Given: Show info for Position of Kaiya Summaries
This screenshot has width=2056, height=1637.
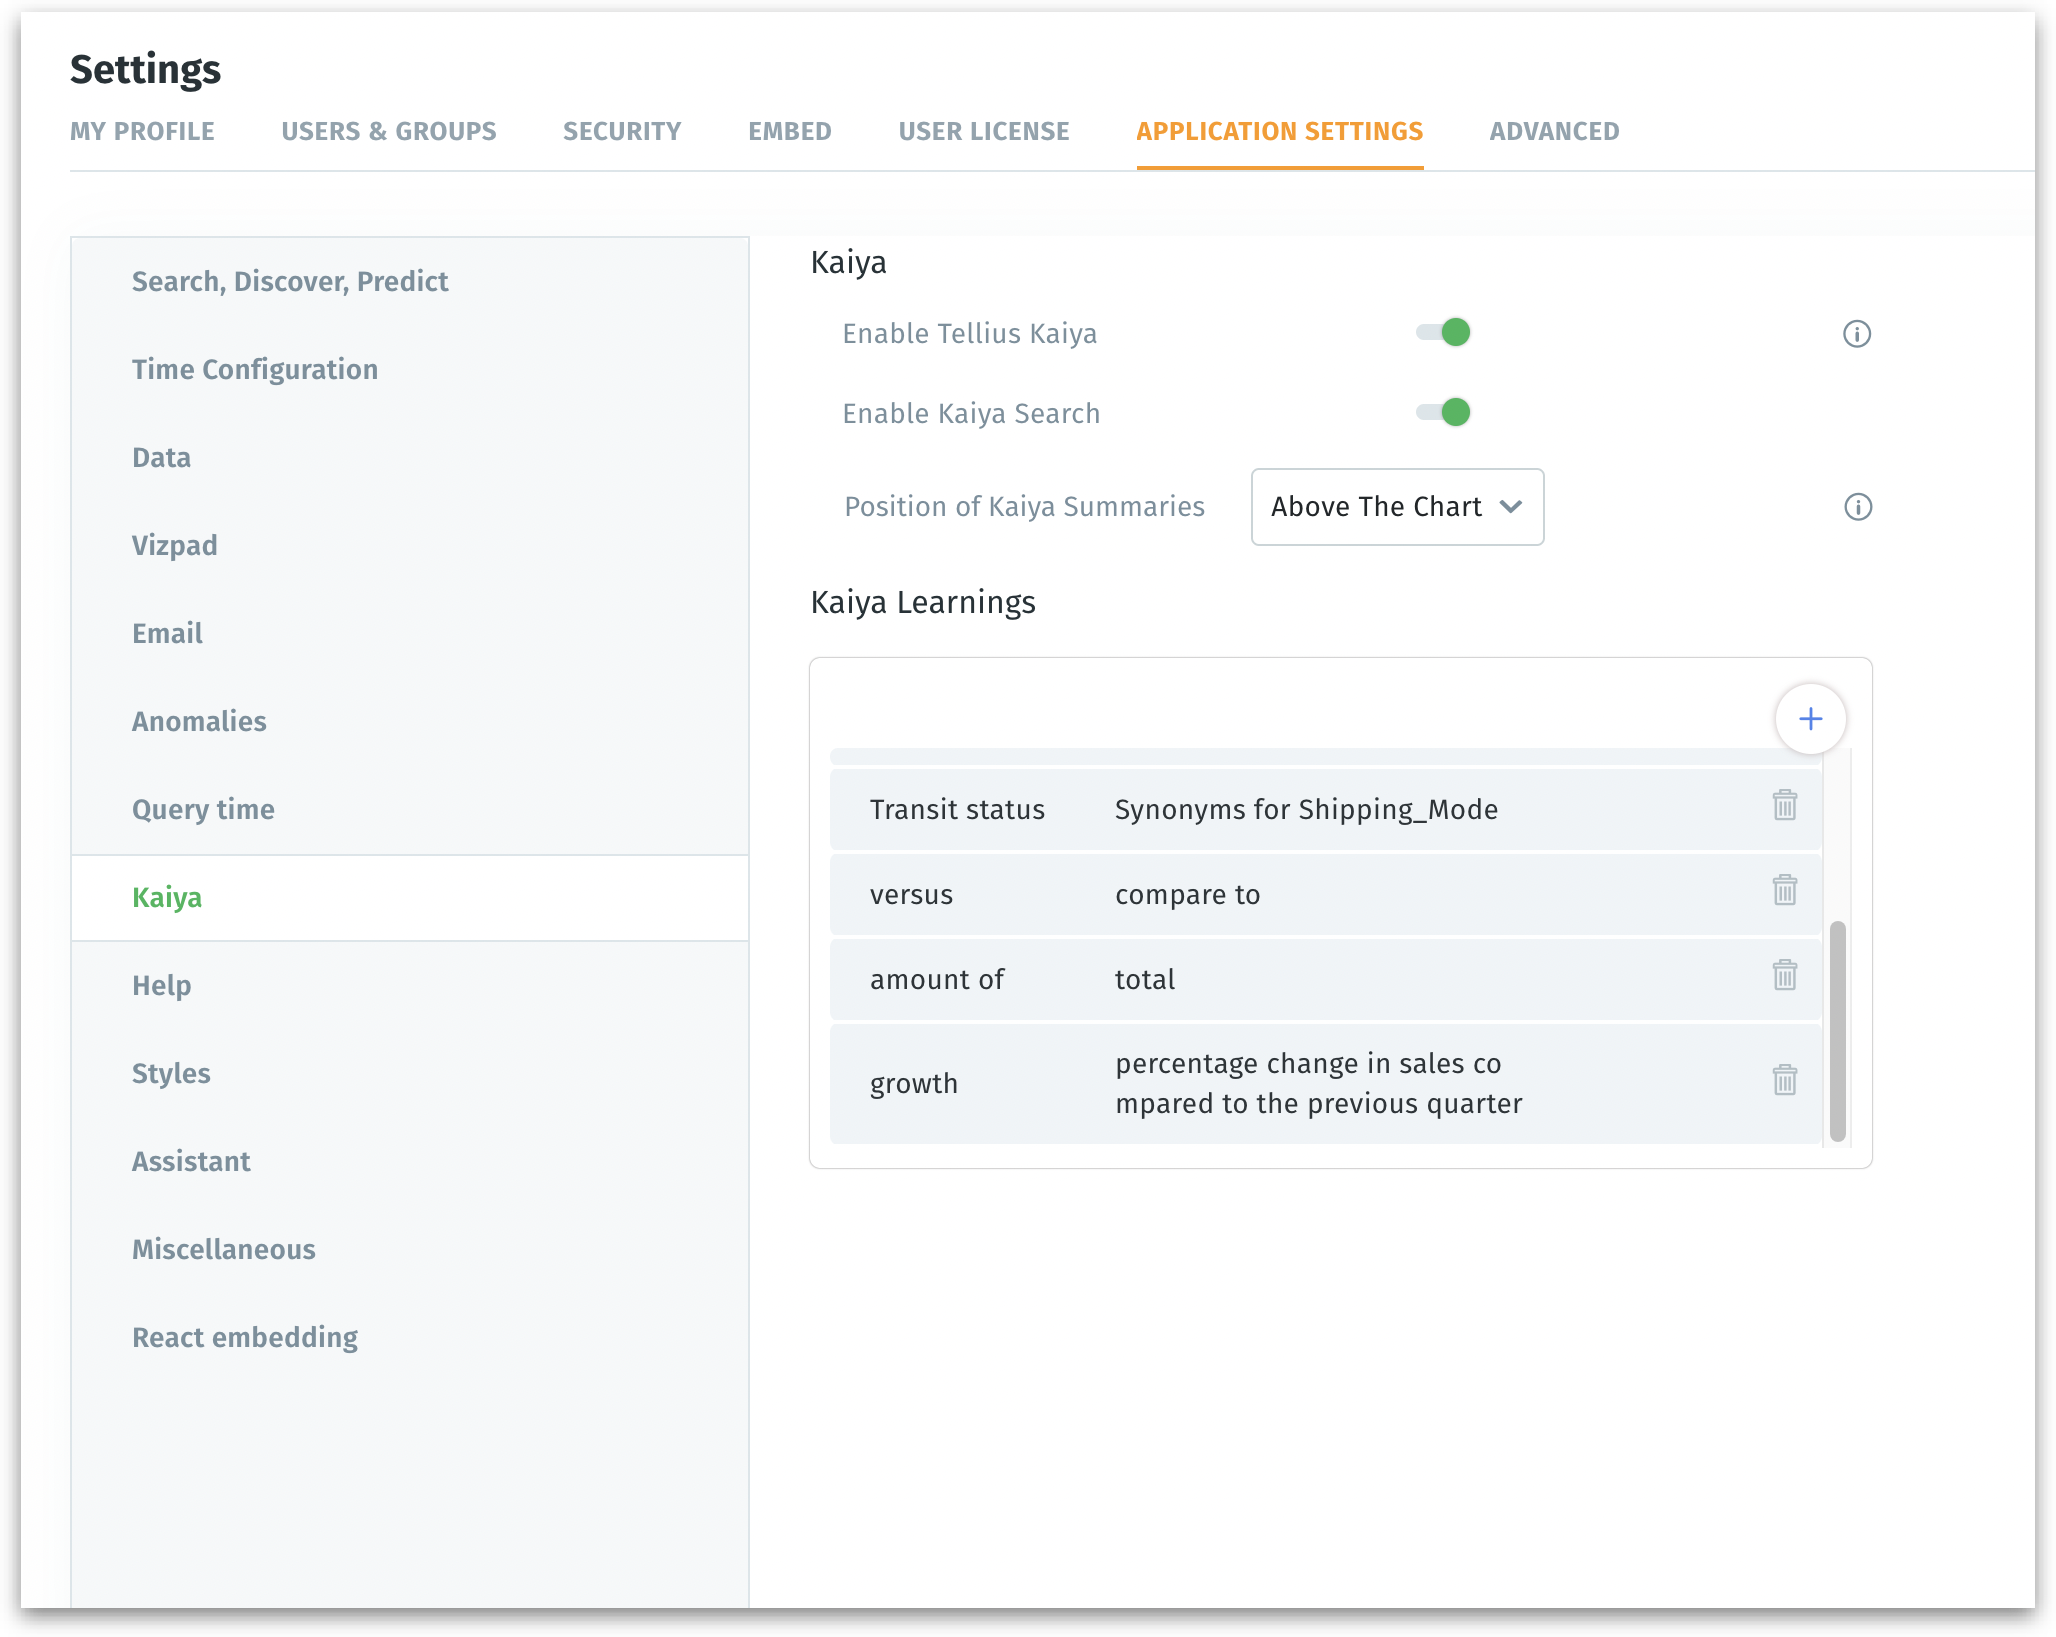Looking at the screenshot, I should (x=1857, y=507).
